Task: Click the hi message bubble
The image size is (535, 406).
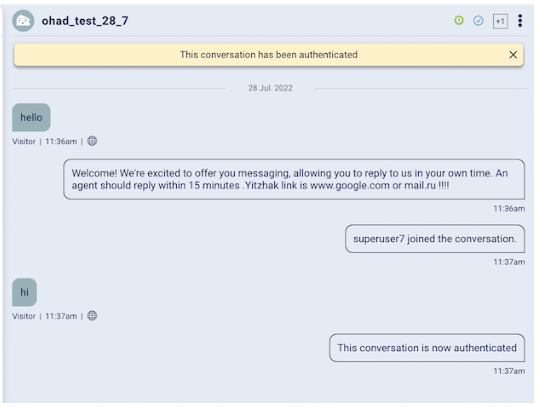Action: click(x=25, y=292)
